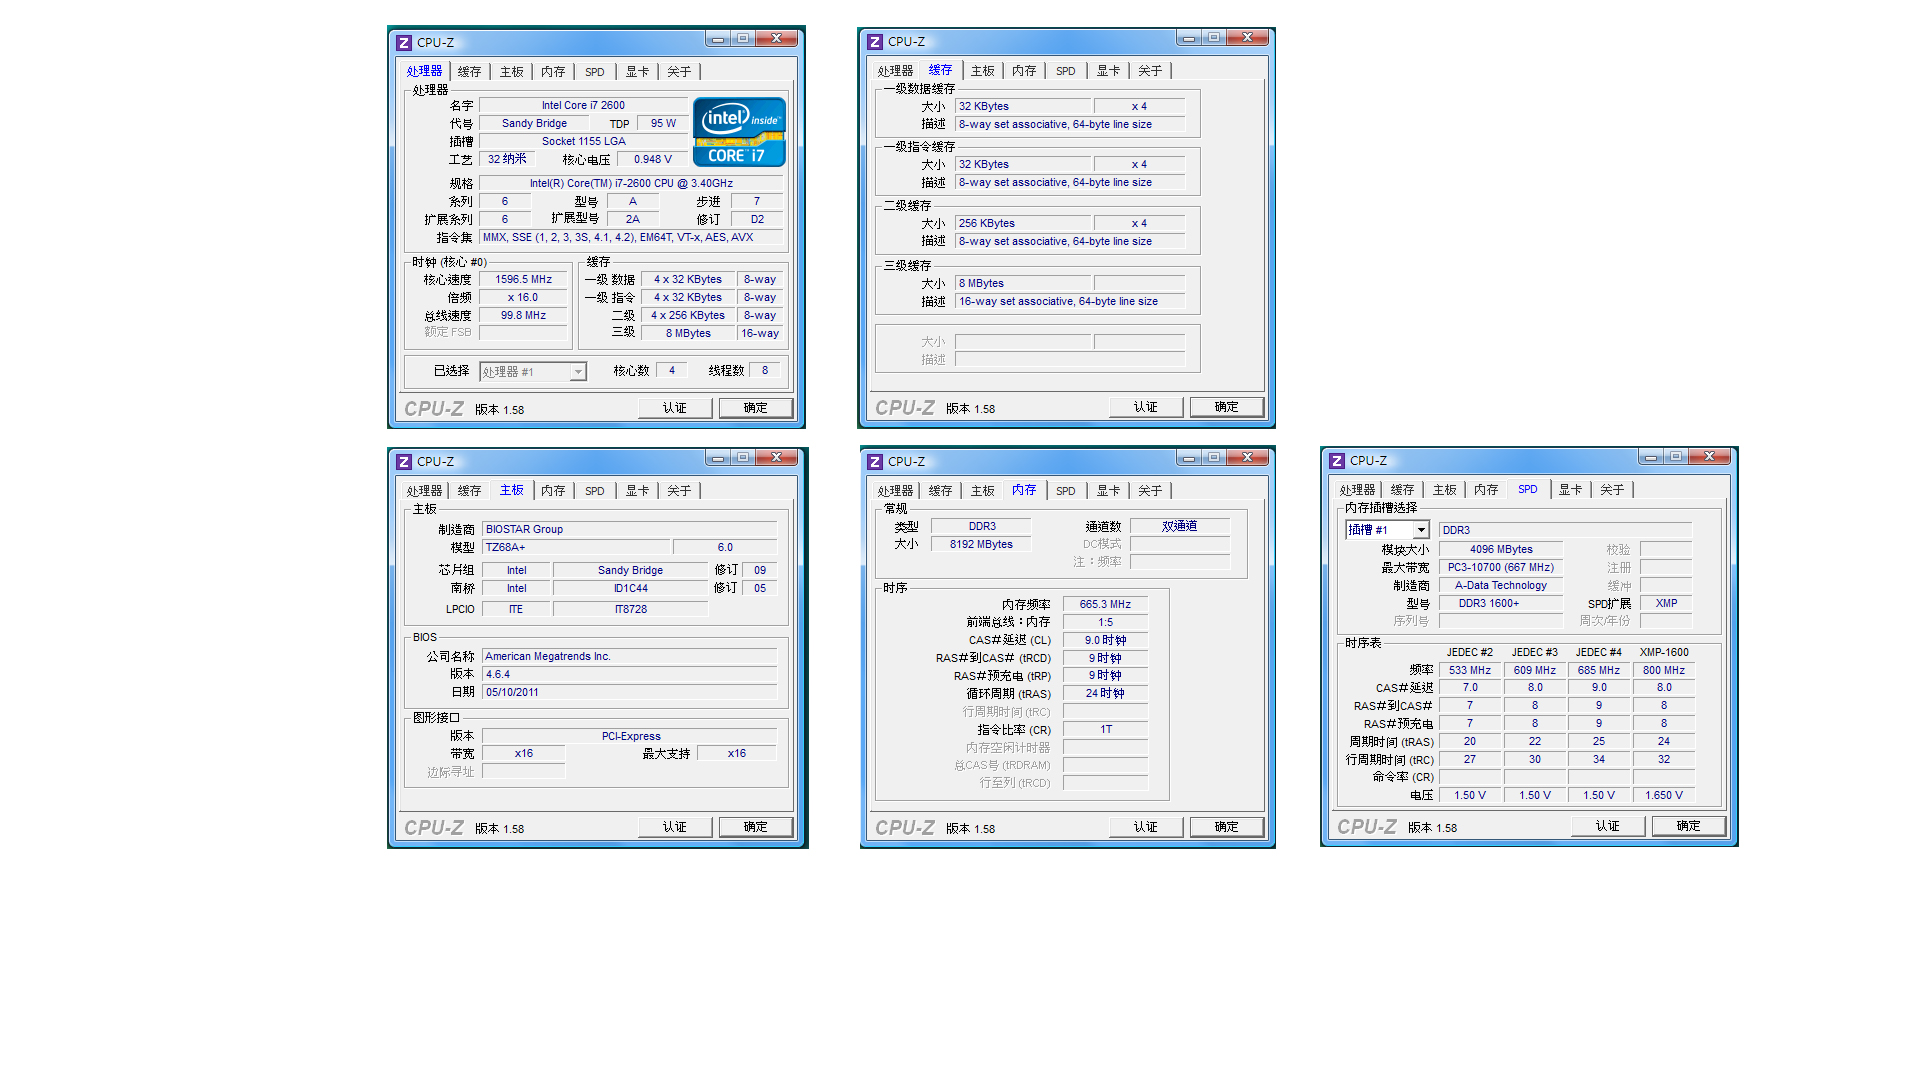Screen dimensions: 1920x1080
Task: Click 认证 button in mainboard window
Action: tap(675, 827)
